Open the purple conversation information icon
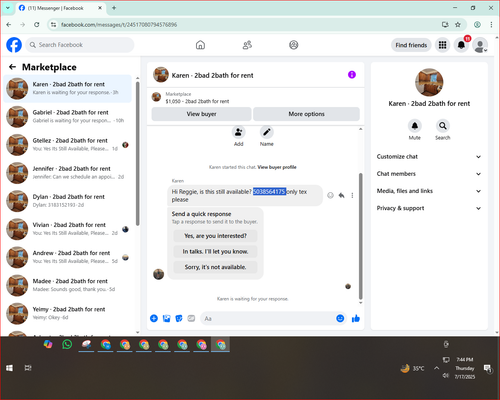 pos(352,75)
